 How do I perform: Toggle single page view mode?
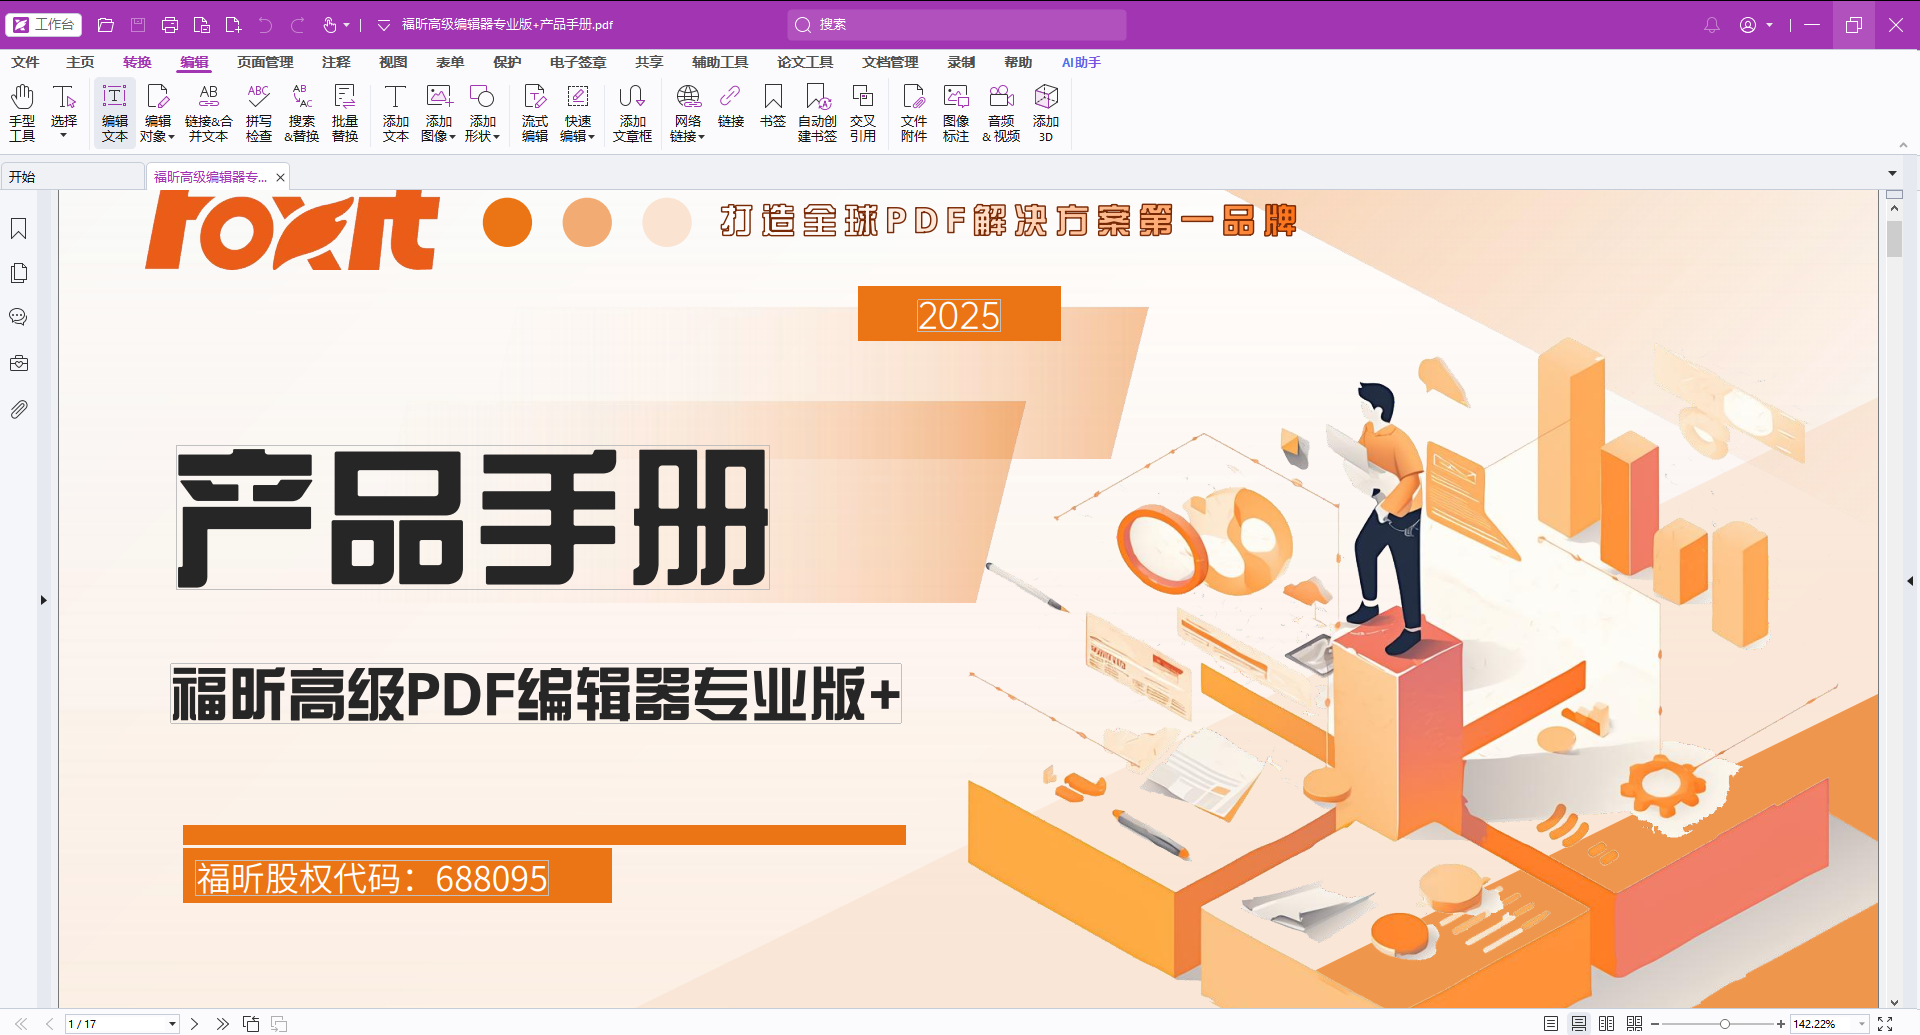1551,1024
